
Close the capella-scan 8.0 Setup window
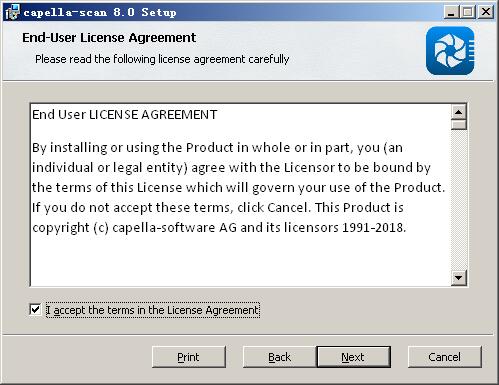[x=486, y=12]
